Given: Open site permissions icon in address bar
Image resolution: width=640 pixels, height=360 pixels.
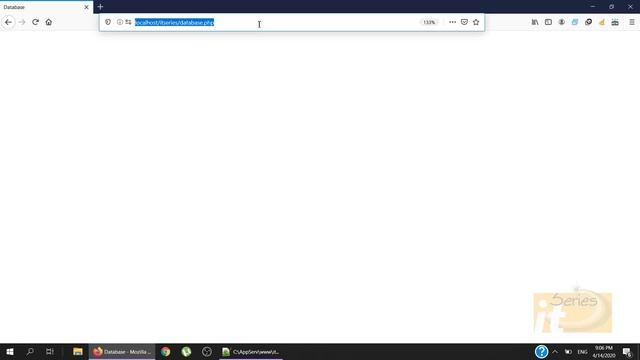Looking at the screenshot, I should [128, 22].
